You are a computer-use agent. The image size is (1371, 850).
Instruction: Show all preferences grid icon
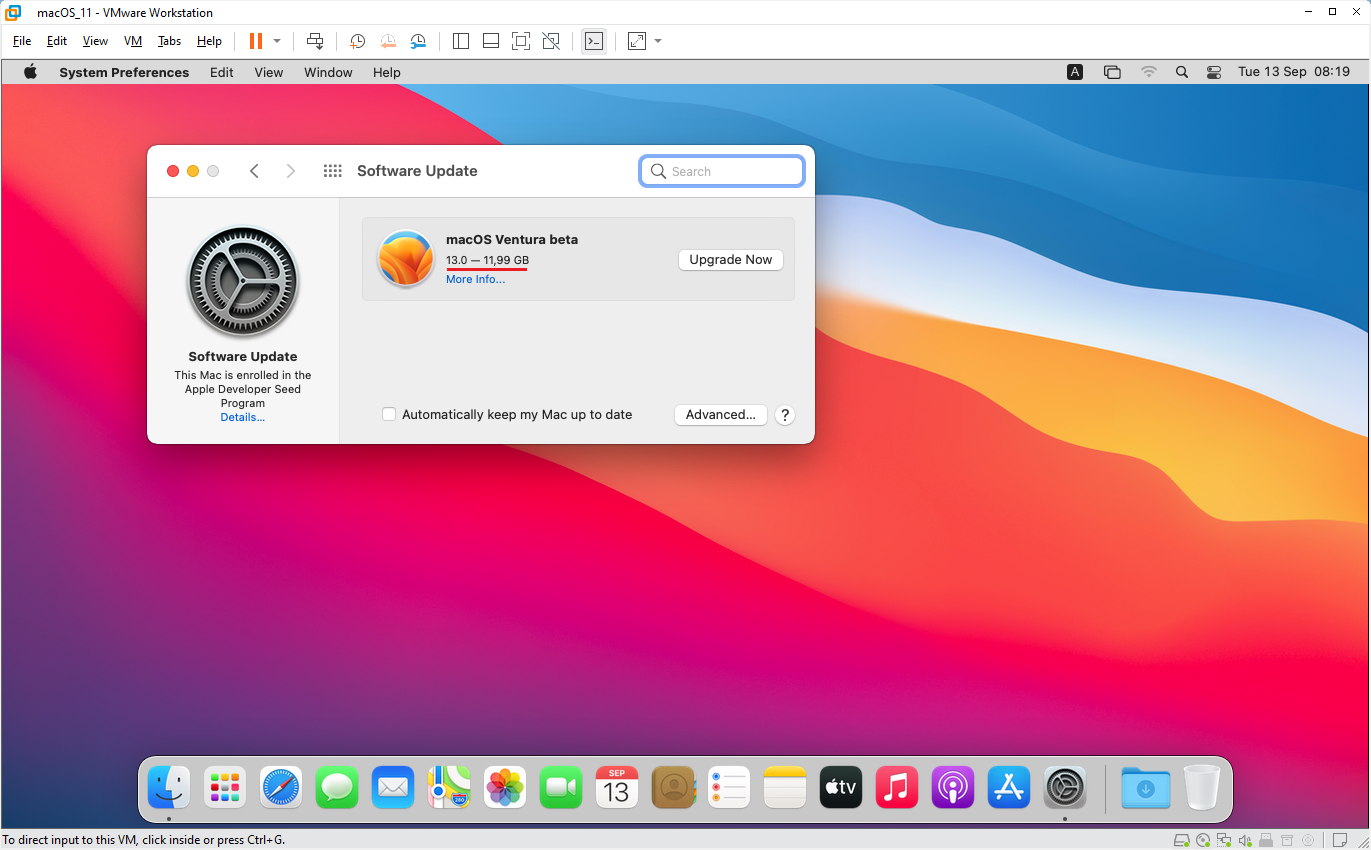pyautogui.click(x=333, y=171)
